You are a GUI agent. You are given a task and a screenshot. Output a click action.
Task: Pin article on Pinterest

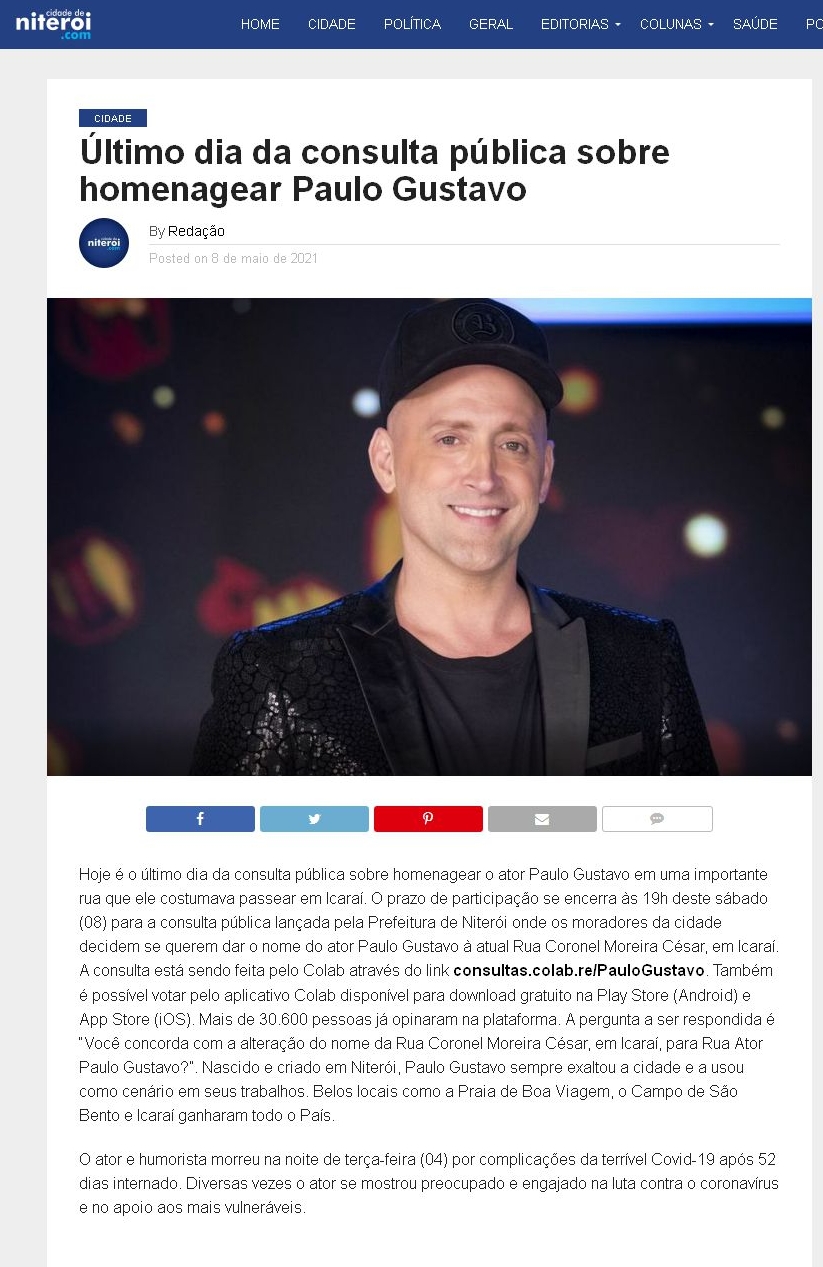tap(428, 819)
